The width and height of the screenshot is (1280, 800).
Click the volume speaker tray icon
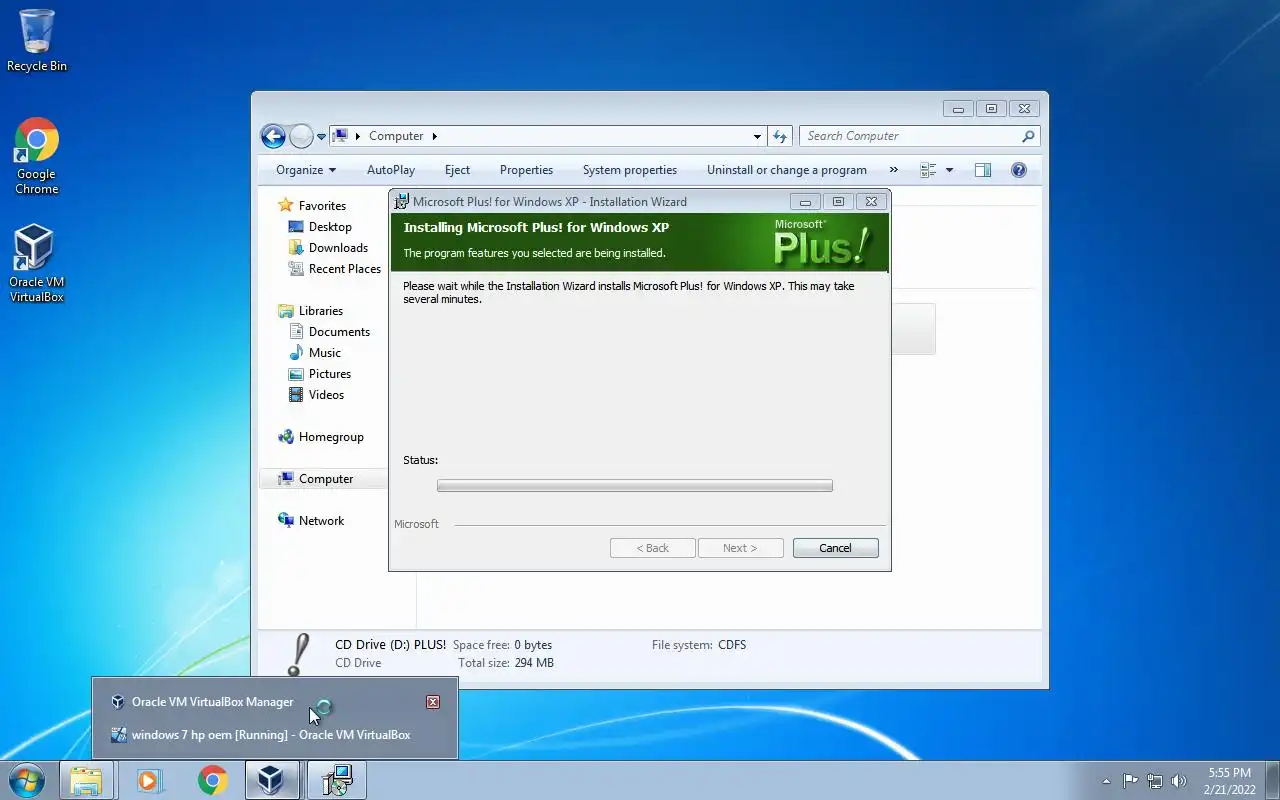tap(1179, 781)
